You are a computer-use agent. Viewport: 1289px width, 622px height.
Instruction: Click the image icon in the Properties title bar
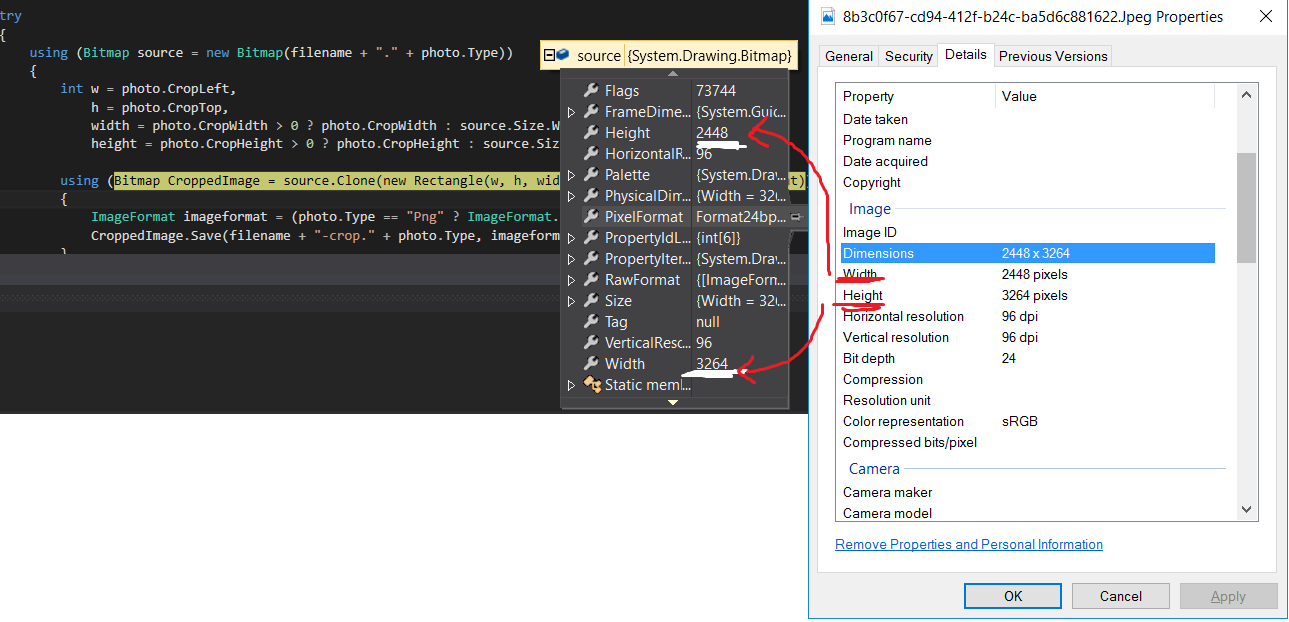pyautogui.click(x=827, y=16)
